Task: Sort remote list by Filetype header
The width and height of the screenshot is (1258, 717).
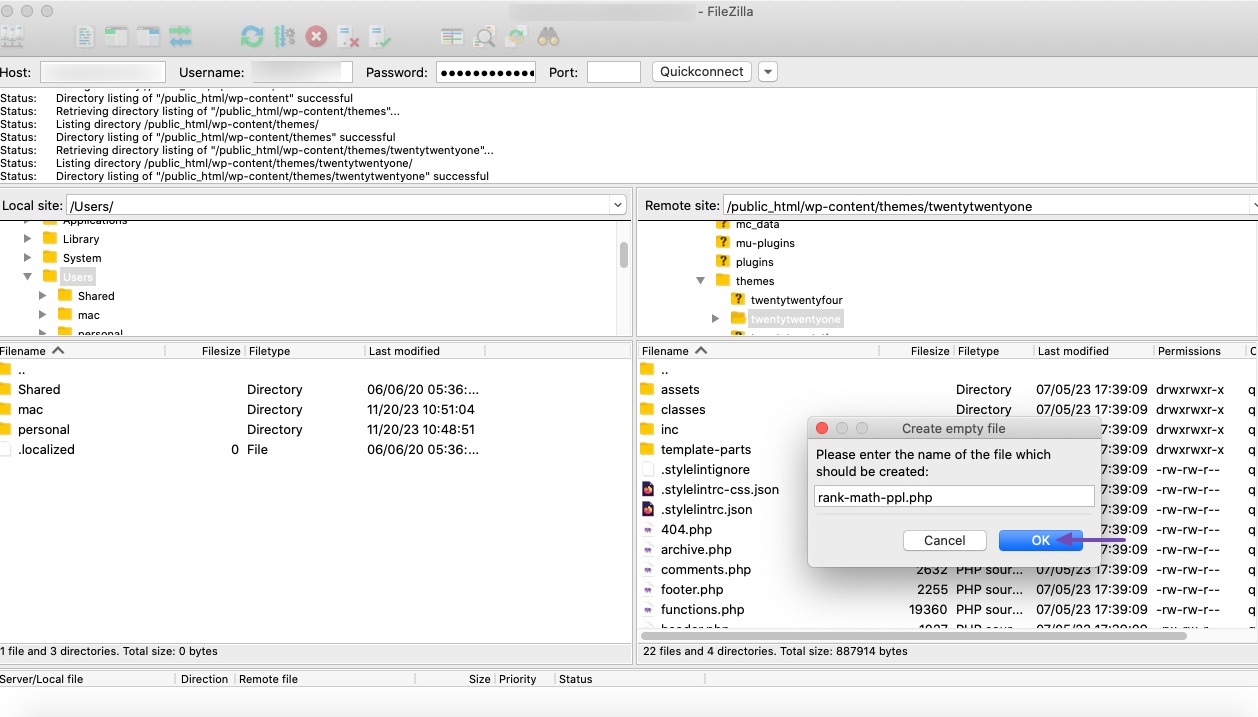Action: point(993,351)
